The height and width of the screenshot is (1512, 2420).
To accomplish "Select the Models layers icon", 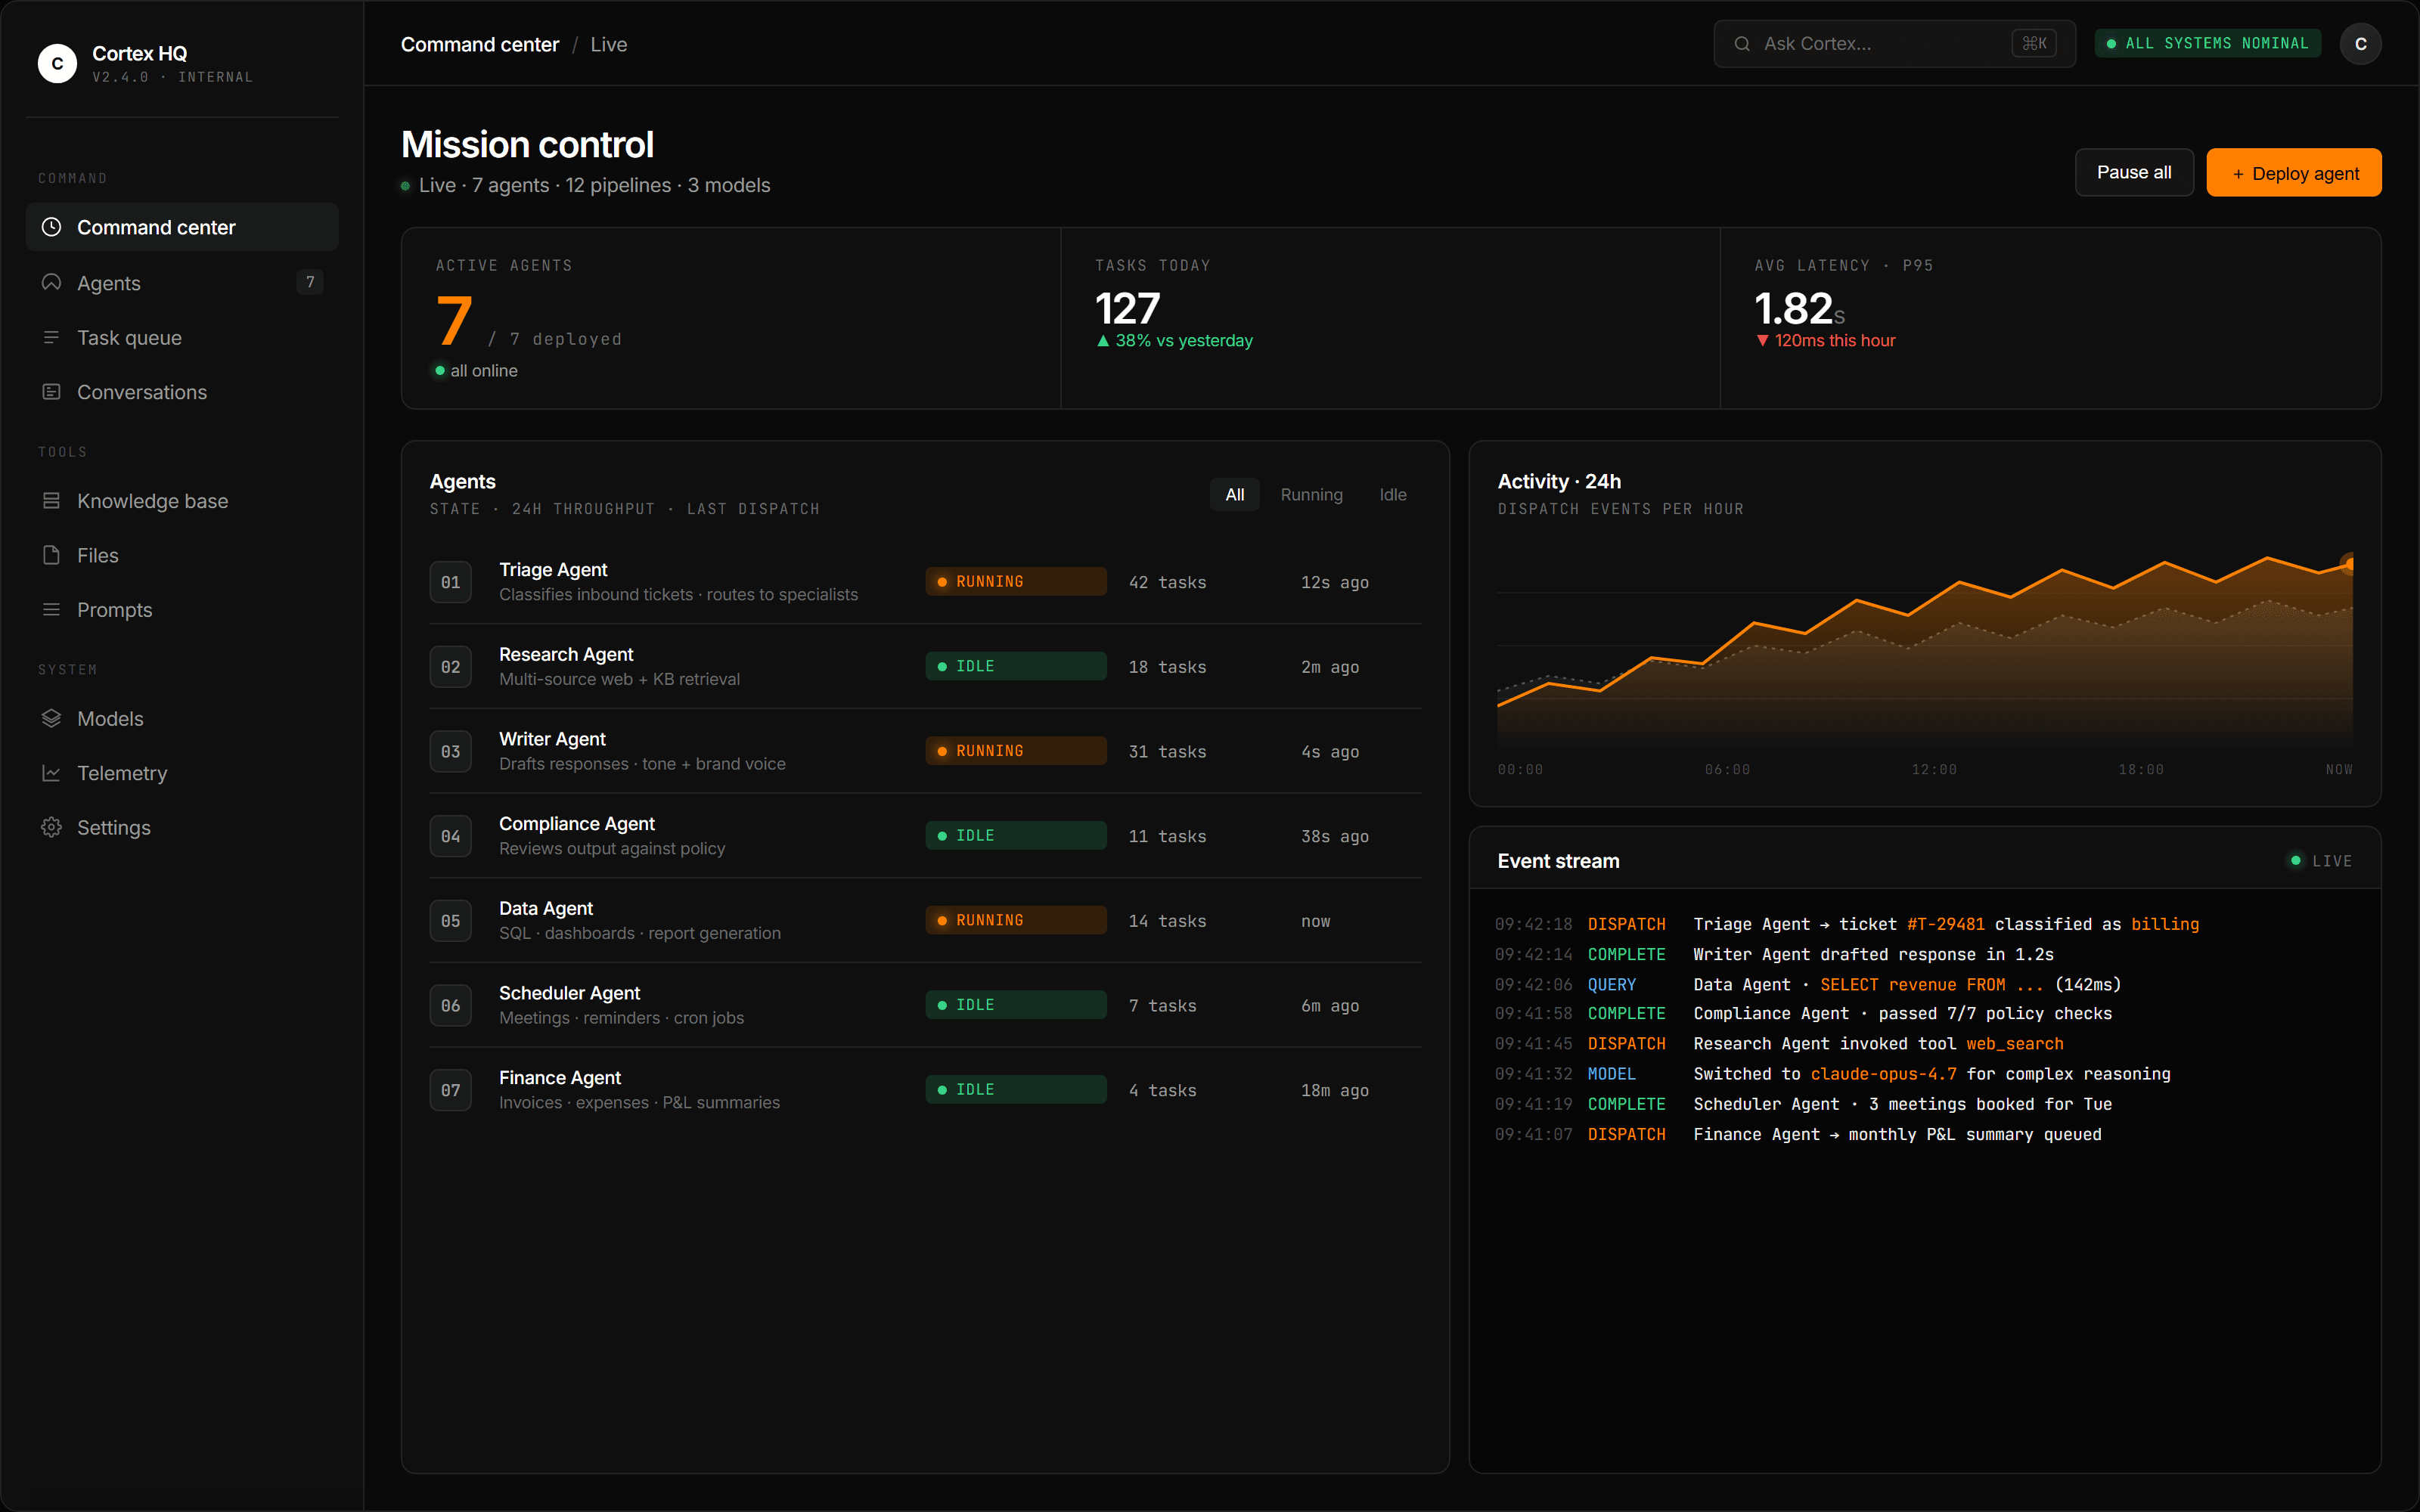I will [51, 719].
